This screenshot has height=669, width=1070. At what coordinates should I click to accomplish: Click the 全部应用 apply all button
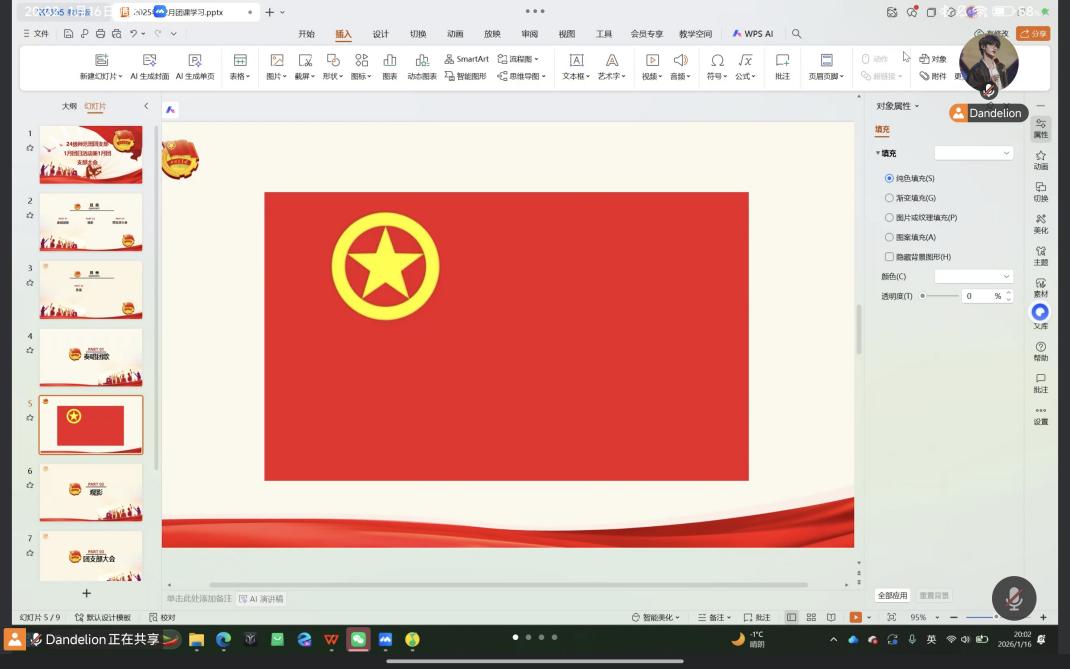pos(893,595)
